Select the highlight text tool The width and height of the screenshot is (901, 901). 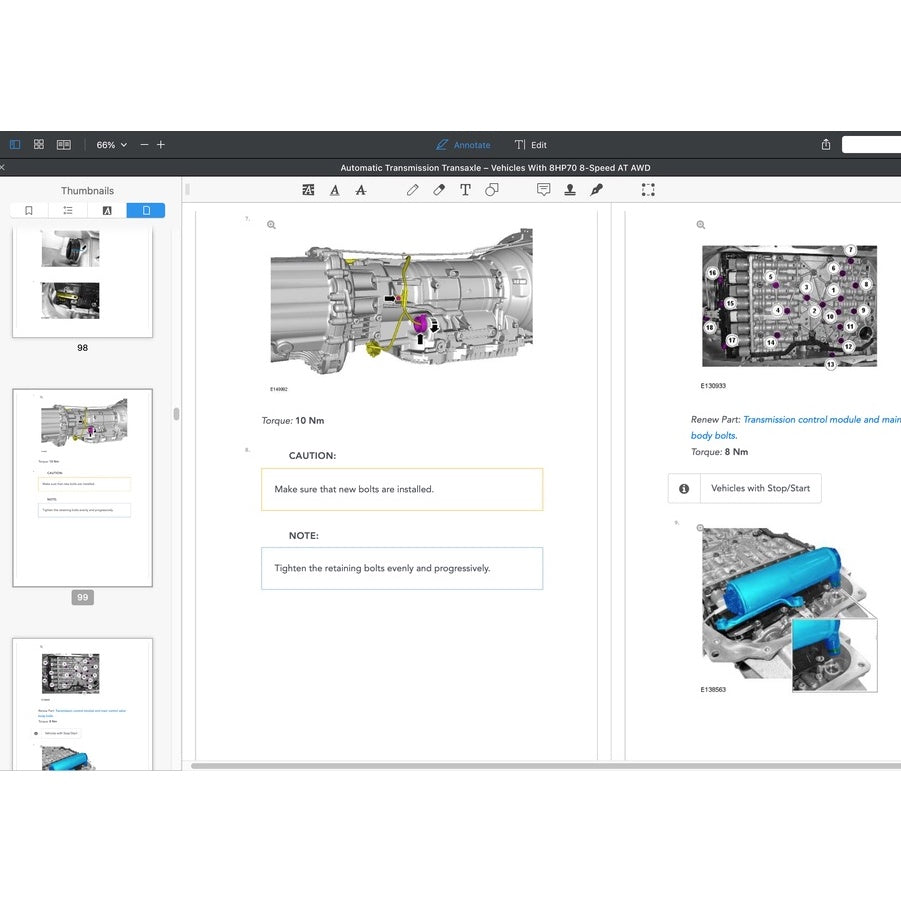pyautogui.click(x=308, y=190)
